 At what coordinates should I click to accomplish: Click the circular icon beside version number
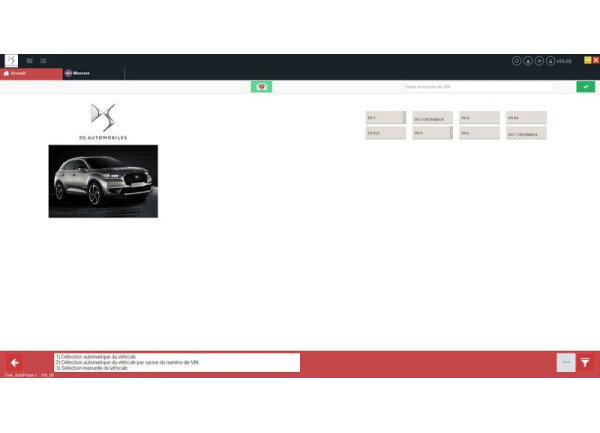point(550,61)
